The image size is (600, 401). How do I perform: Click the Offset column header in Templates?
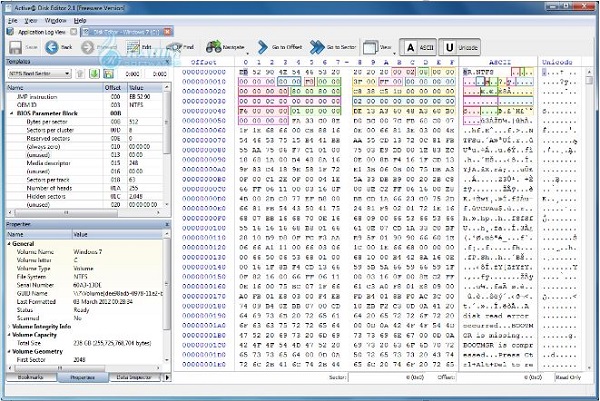pos(115,88)
